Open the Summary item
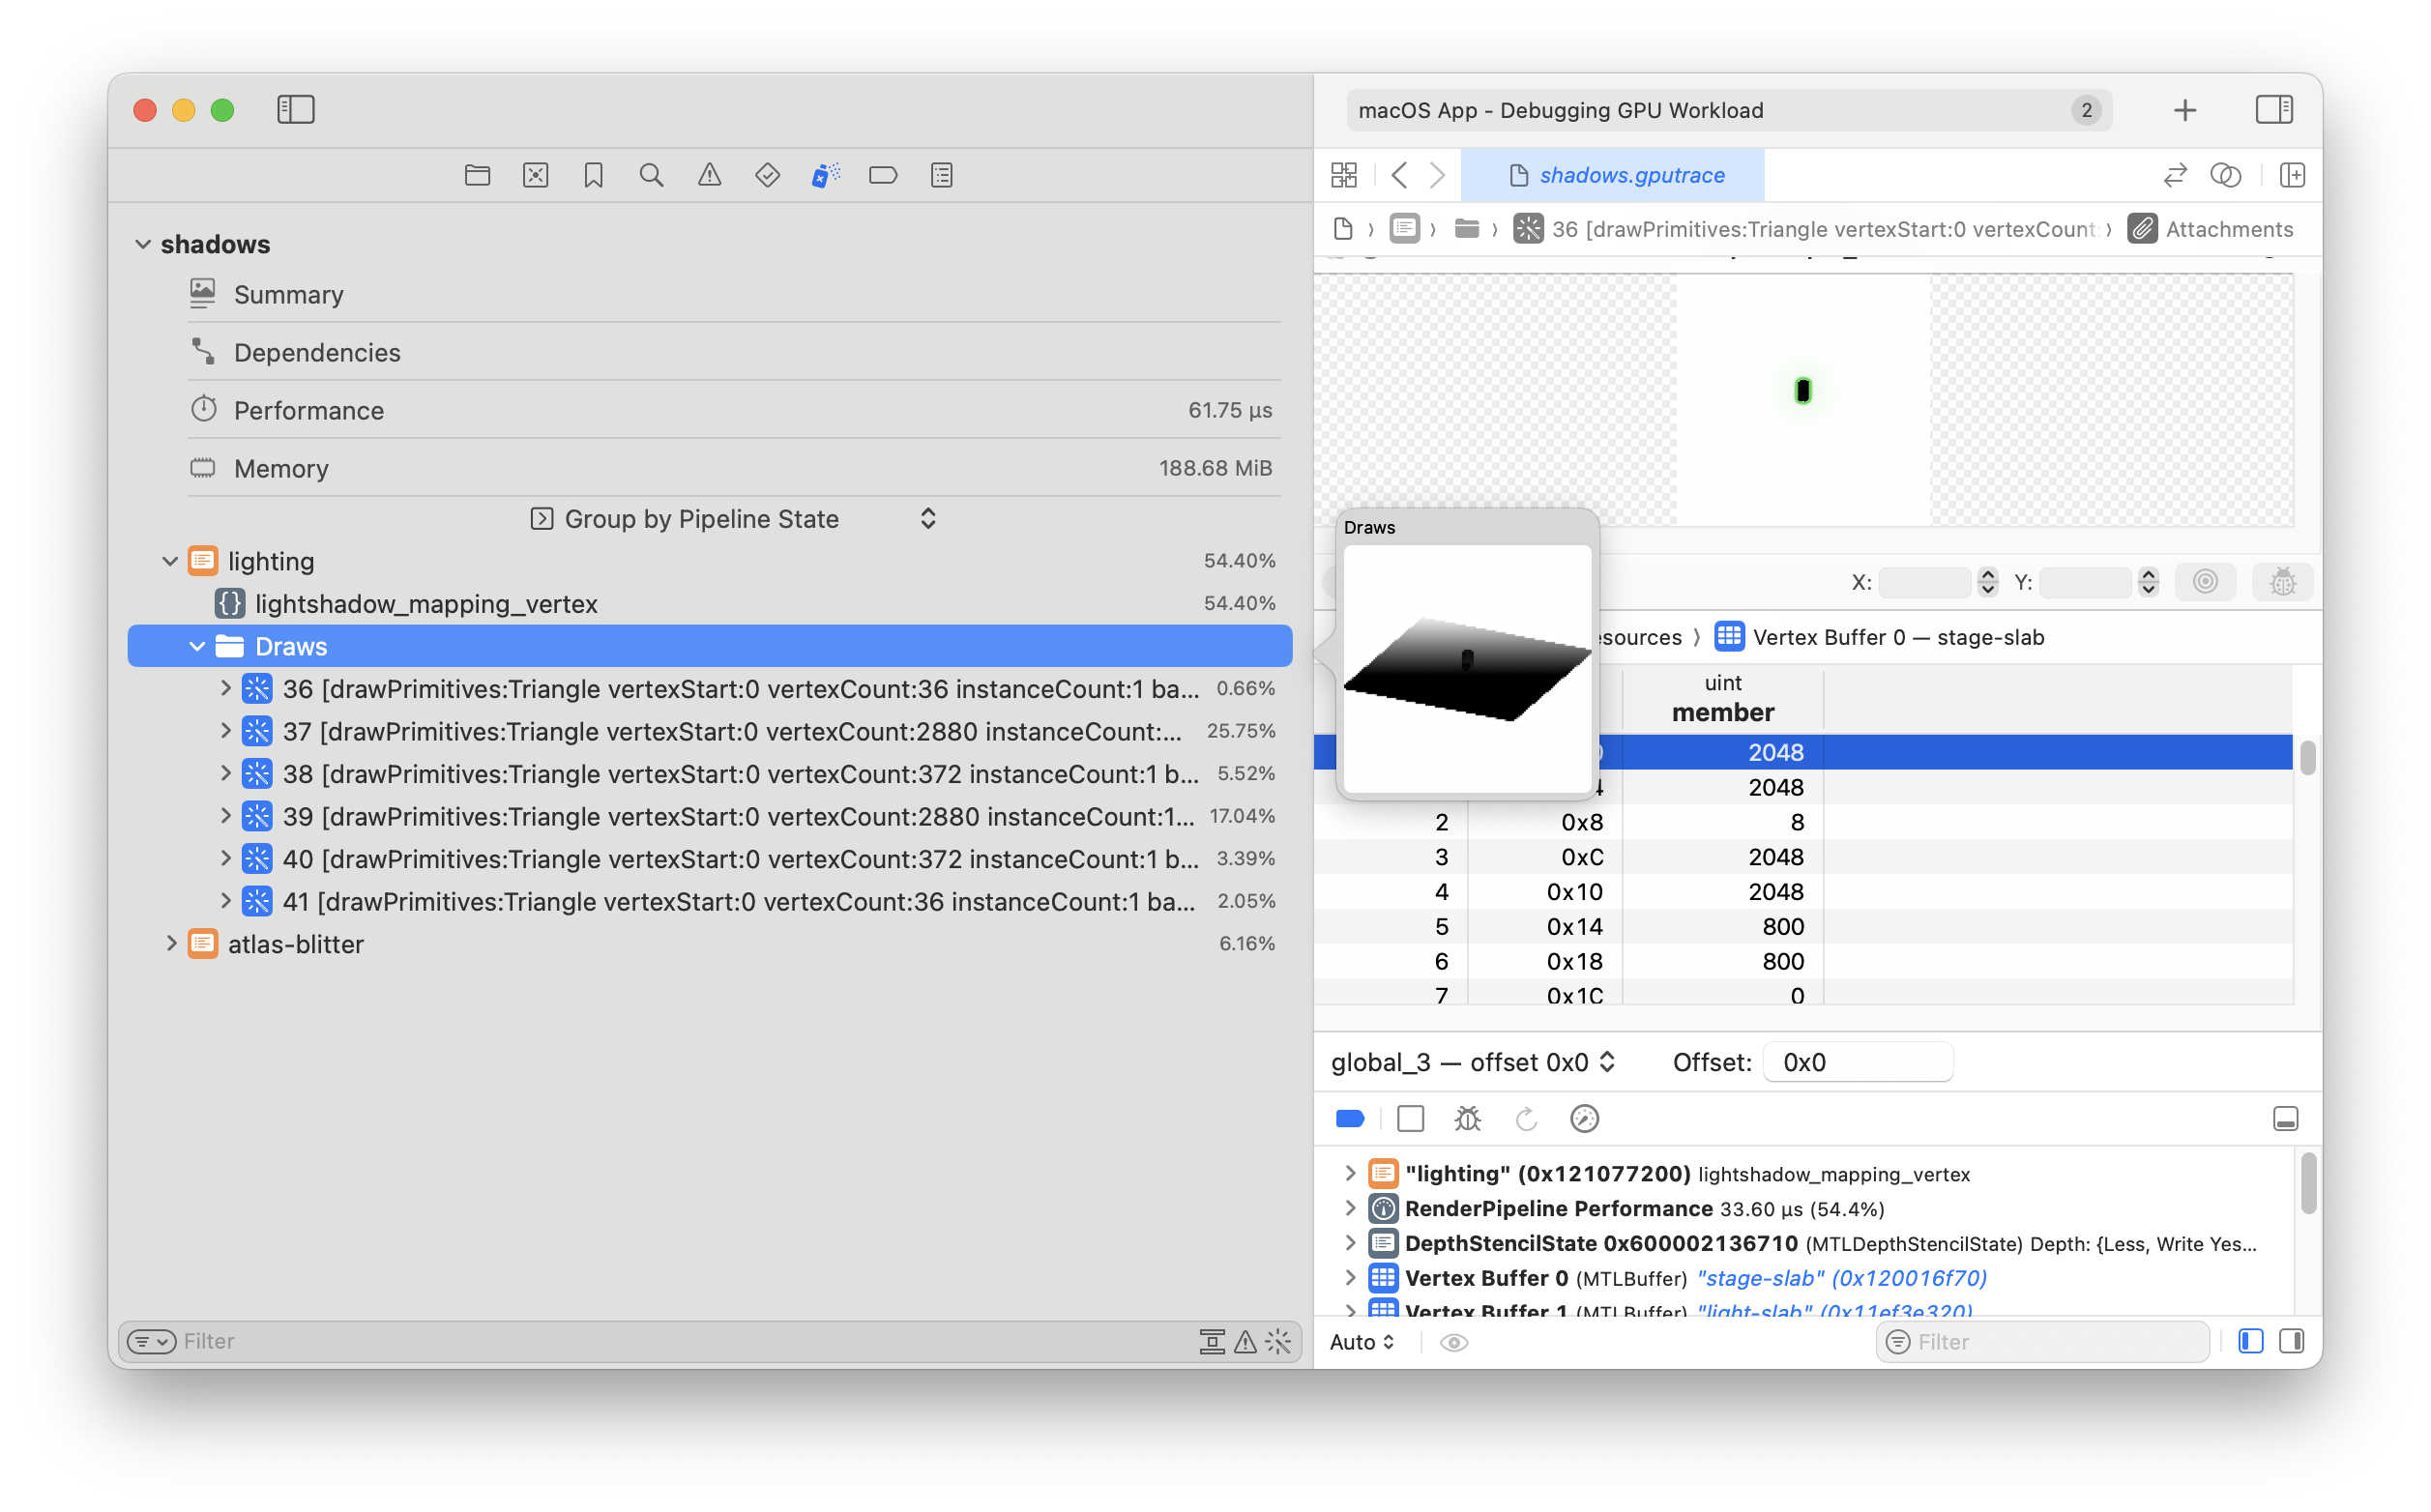2431x1512 pixels. 734,295
